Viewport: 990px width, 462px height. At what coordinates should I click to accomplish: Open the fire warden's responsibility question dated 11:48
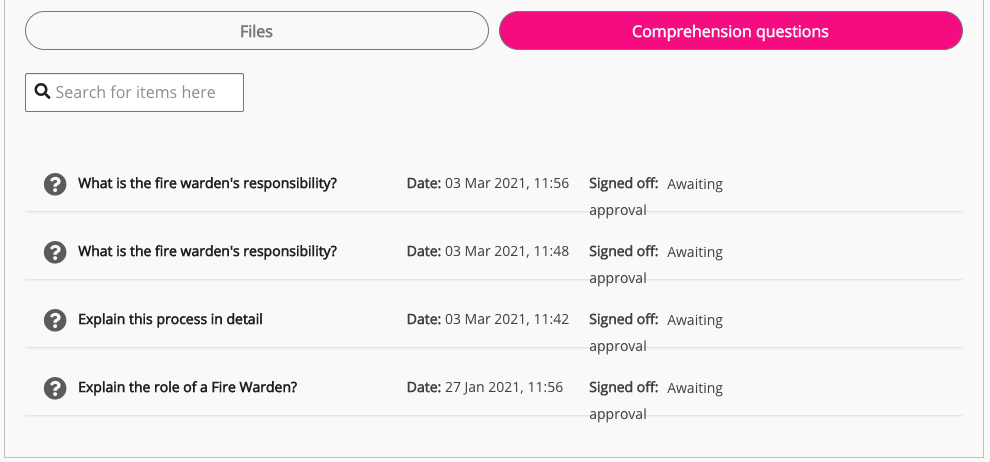click(x=207, y=252)
